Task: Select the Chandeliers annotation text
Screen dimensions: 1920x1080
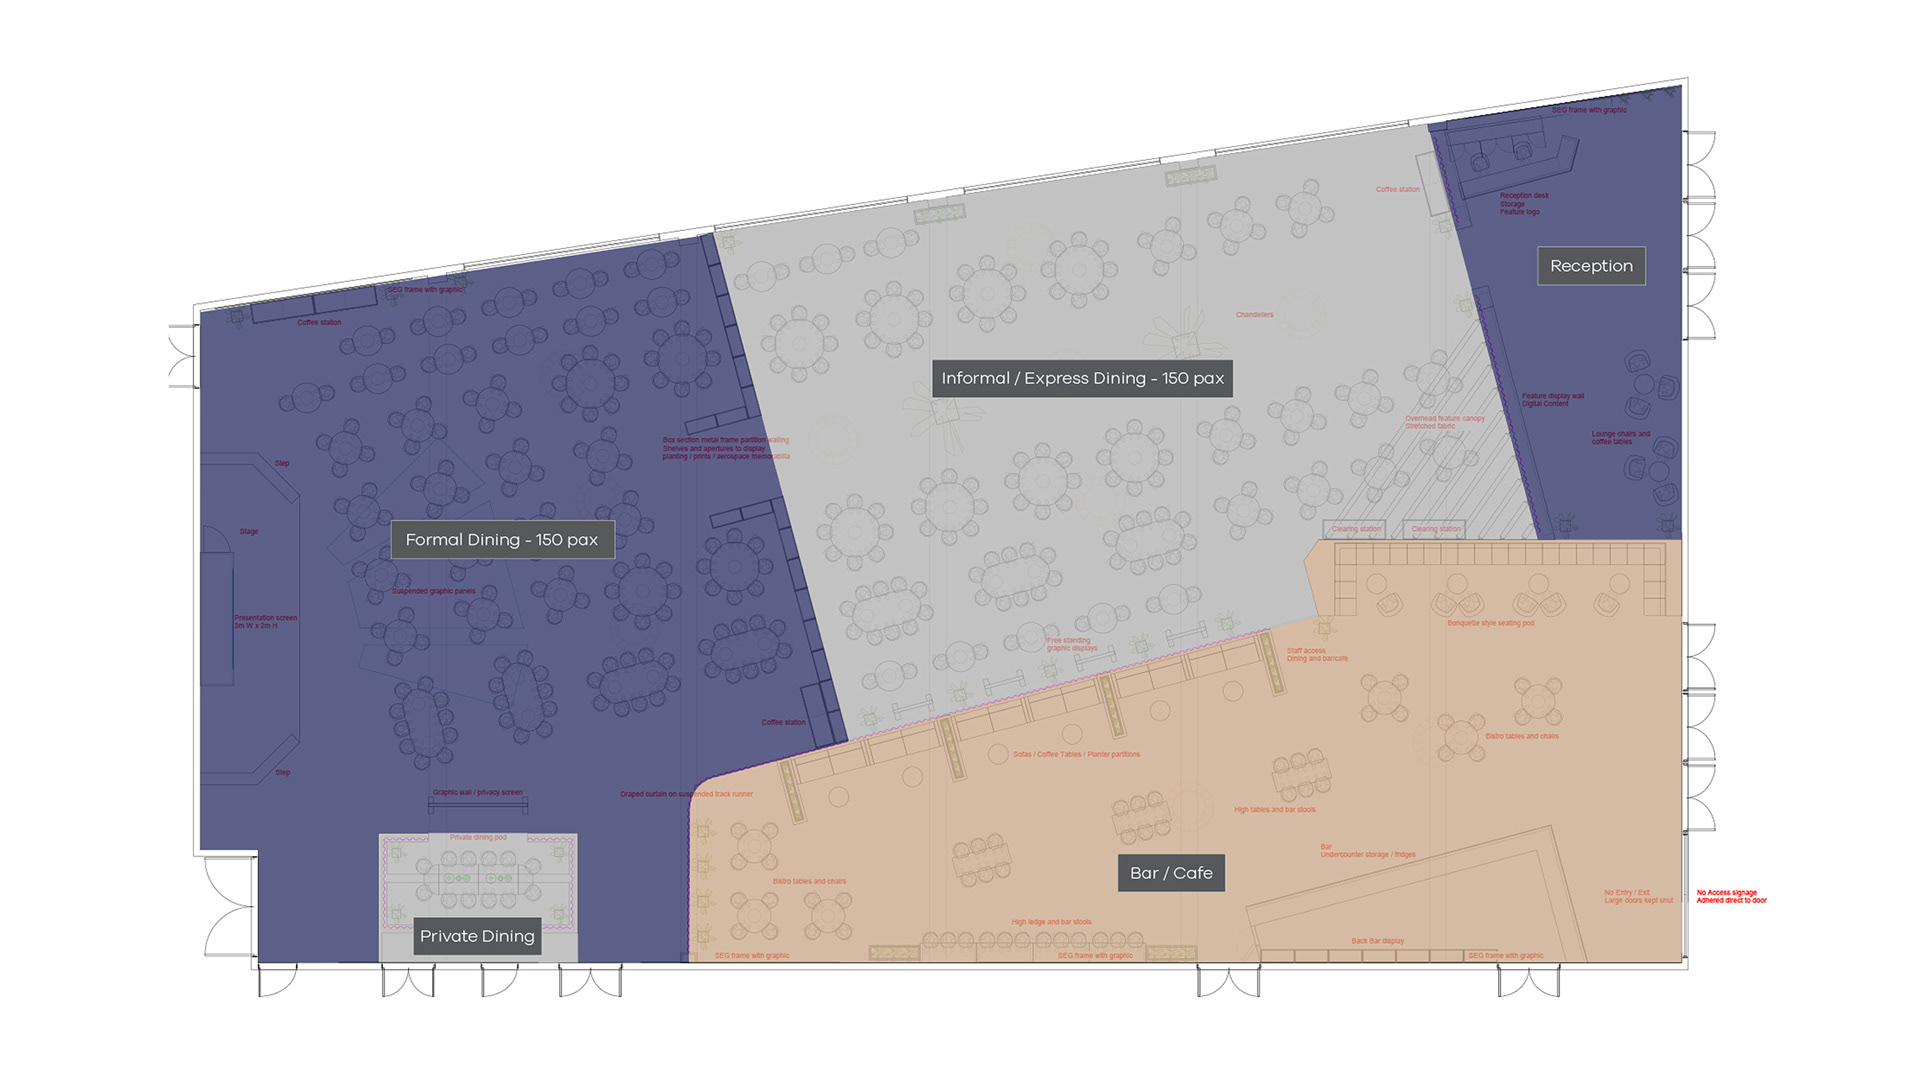Action: tap(1254, 315)
